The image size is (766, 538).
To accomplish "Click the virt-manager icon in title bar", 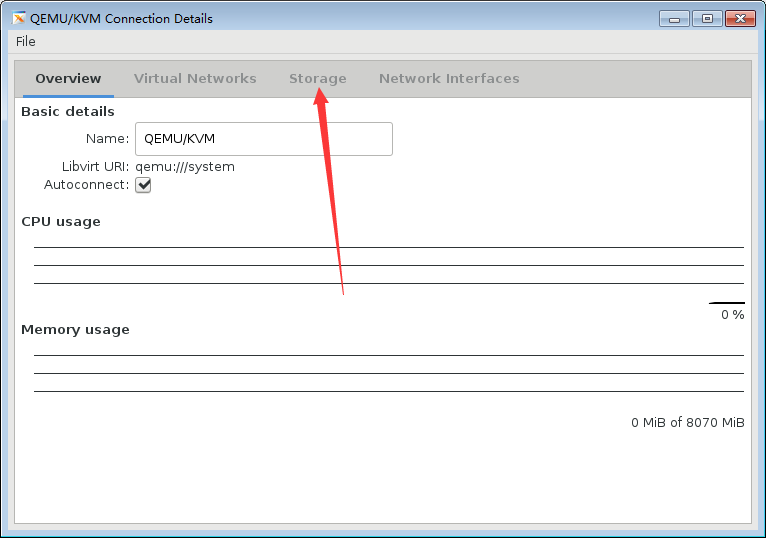I will [x=19, y=19].
